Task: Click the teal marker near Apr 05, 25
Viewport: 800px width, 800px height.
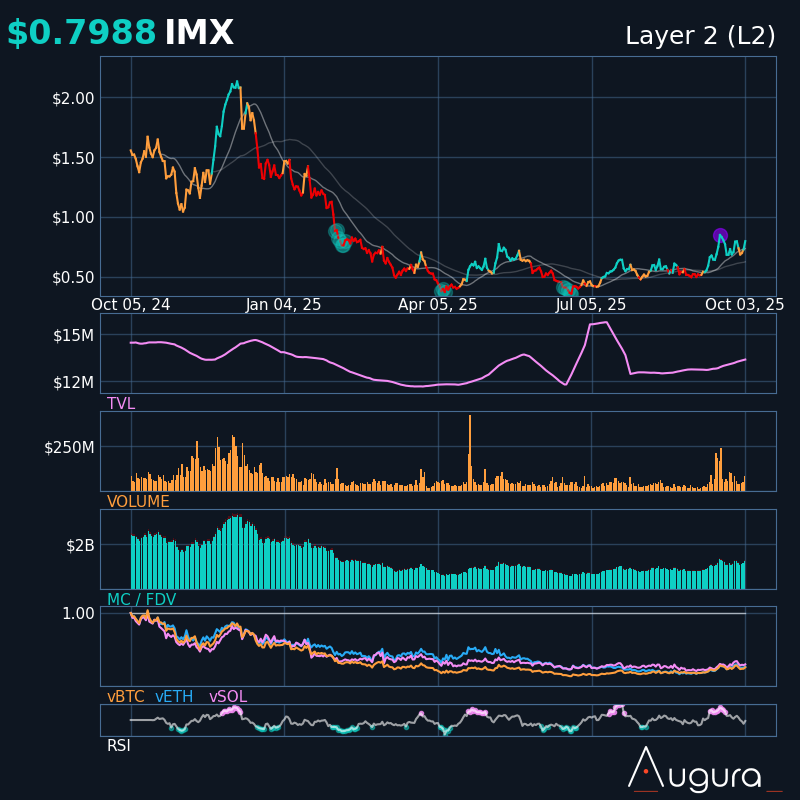Action: pyautogui.click(x=443, y=290)
